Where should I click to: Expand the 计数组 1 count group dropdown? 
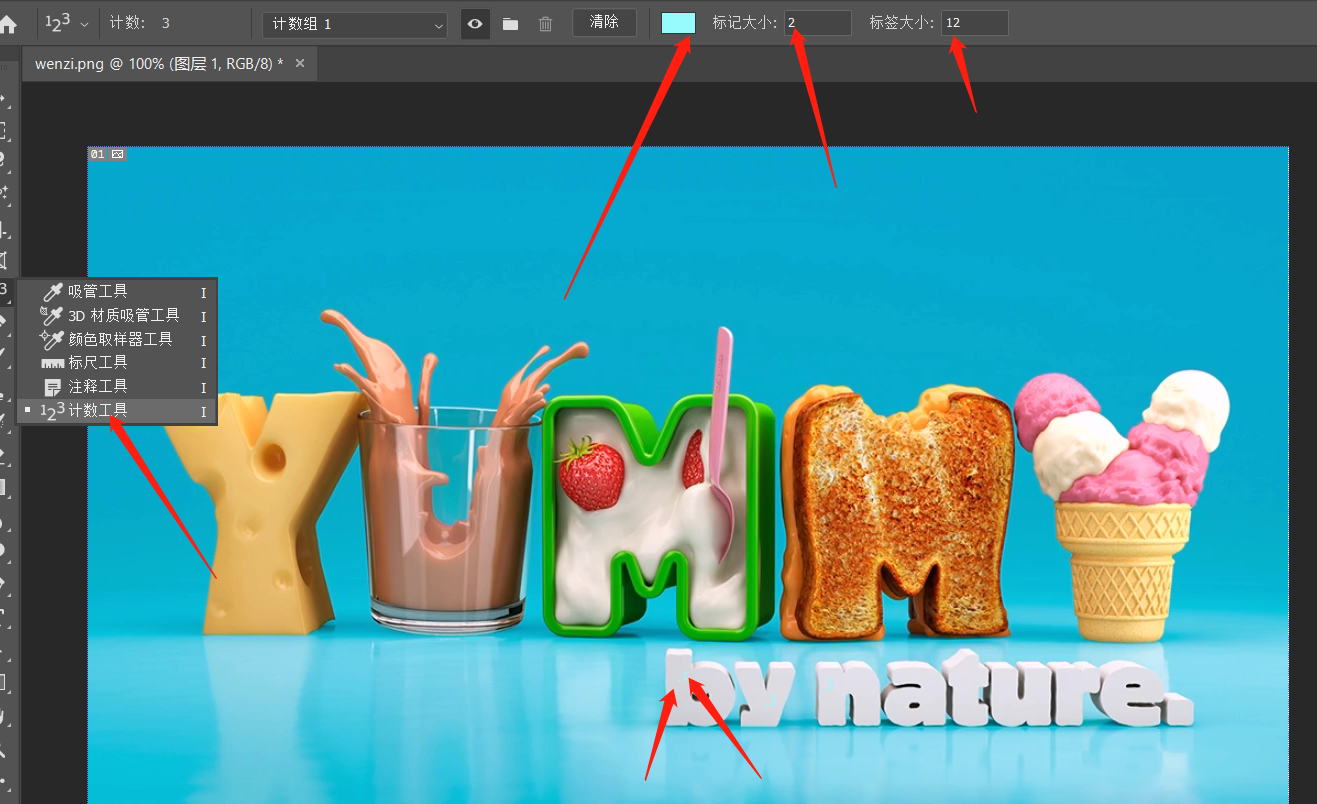tap(355, 24)
